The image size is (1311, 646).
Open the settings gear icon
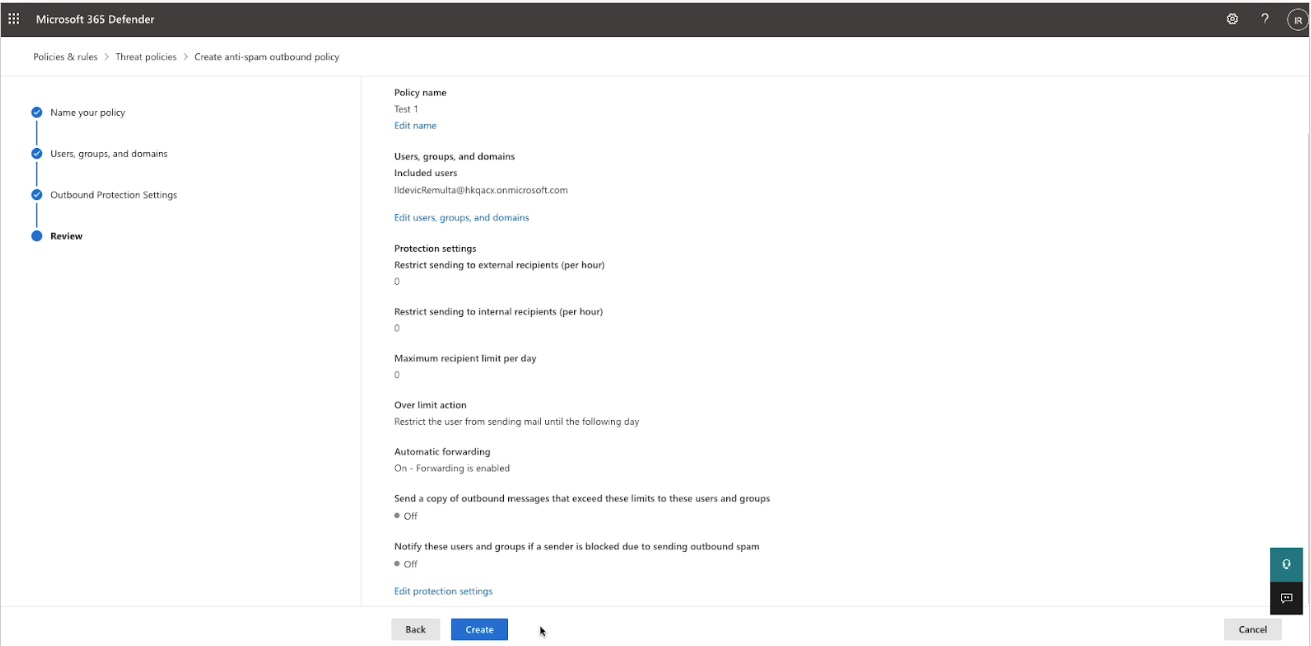click(1232, 19)
